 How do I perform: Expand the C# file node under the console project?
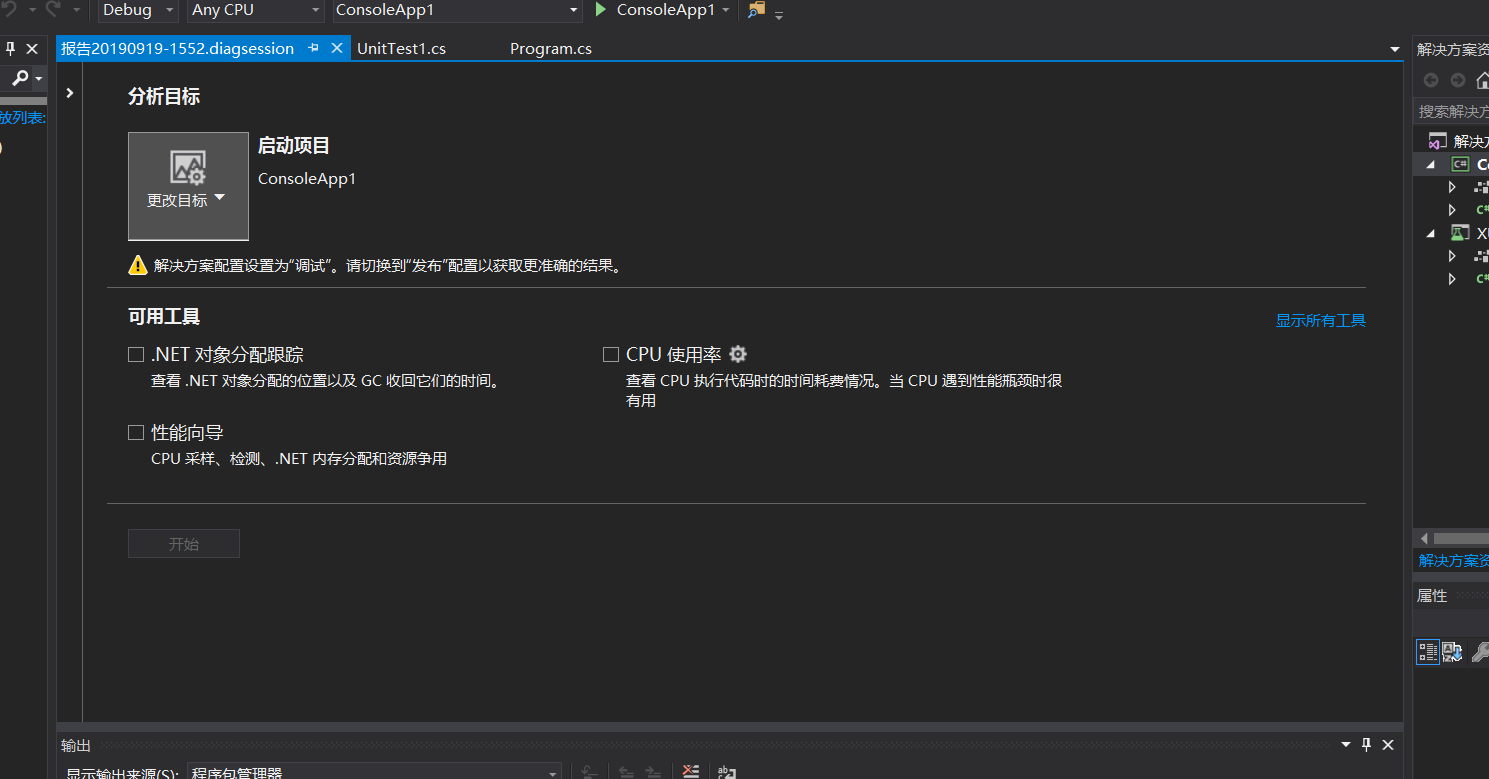click(1453, 210)
